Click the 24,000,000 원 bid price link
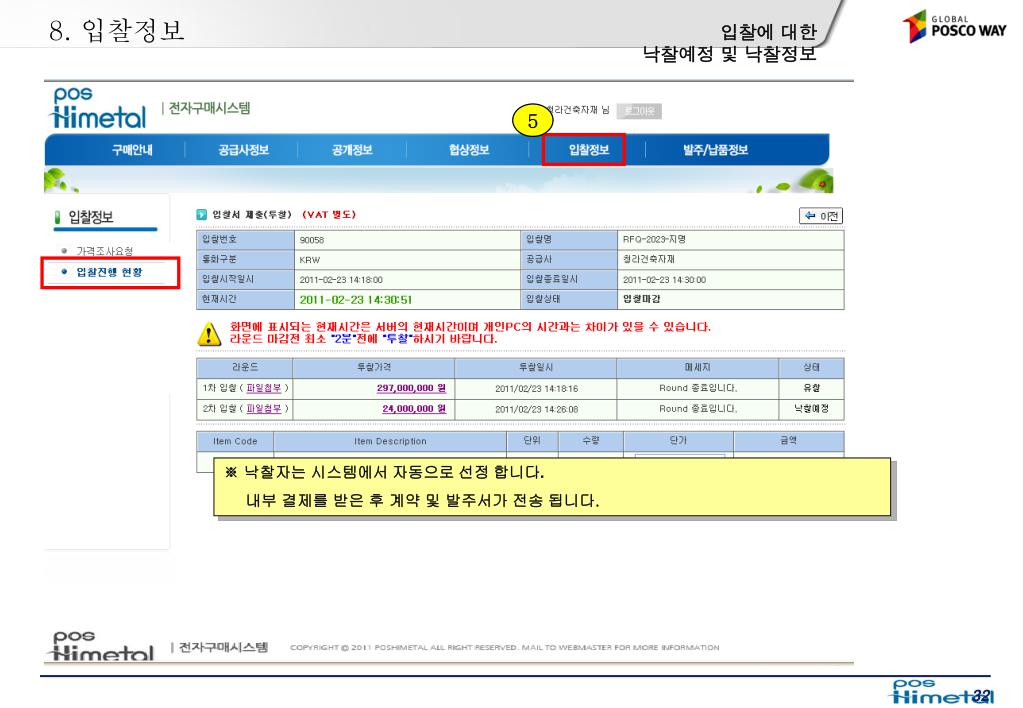The height and width of the screenshot is (708, 1023). (414, 408)
